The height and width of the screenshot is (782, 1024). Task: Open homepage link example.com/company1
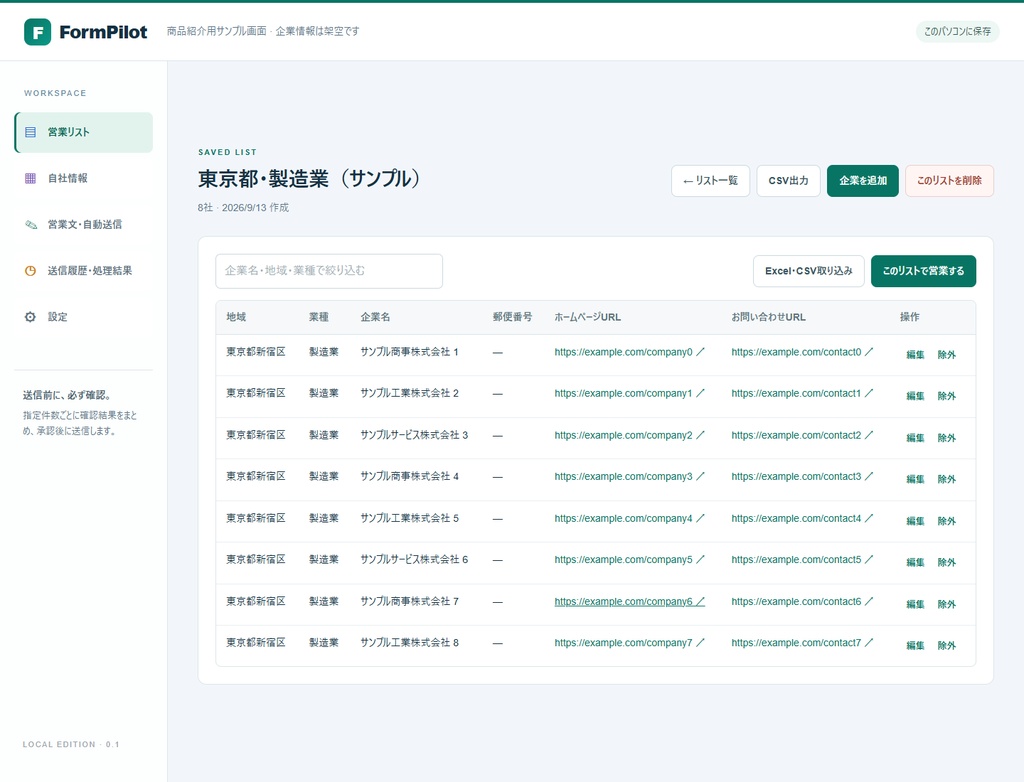pos(630,393)
